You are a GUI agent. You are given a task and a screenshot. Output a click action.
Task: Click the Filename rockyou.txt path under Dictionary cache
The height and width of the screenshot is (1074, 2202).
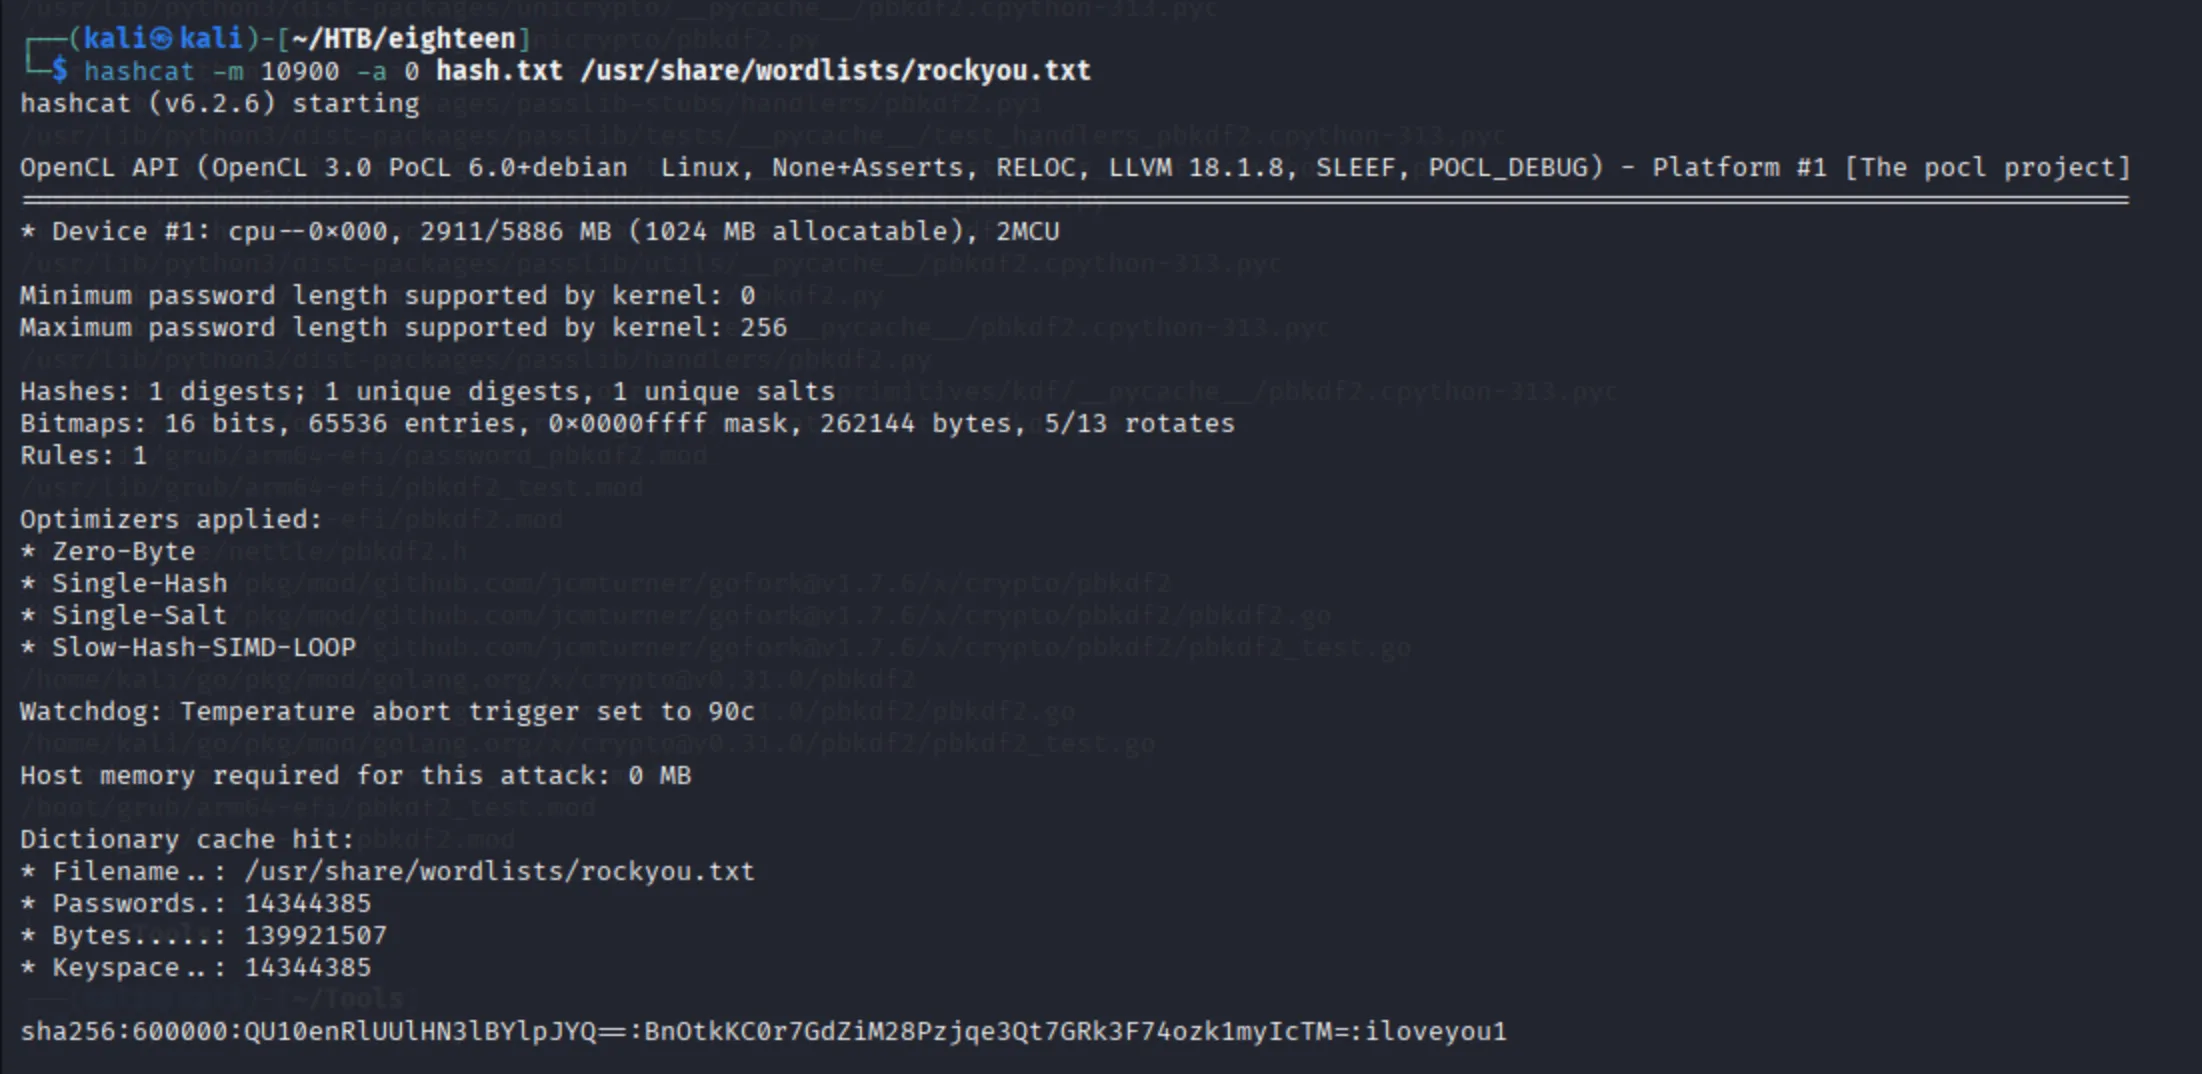499,872
